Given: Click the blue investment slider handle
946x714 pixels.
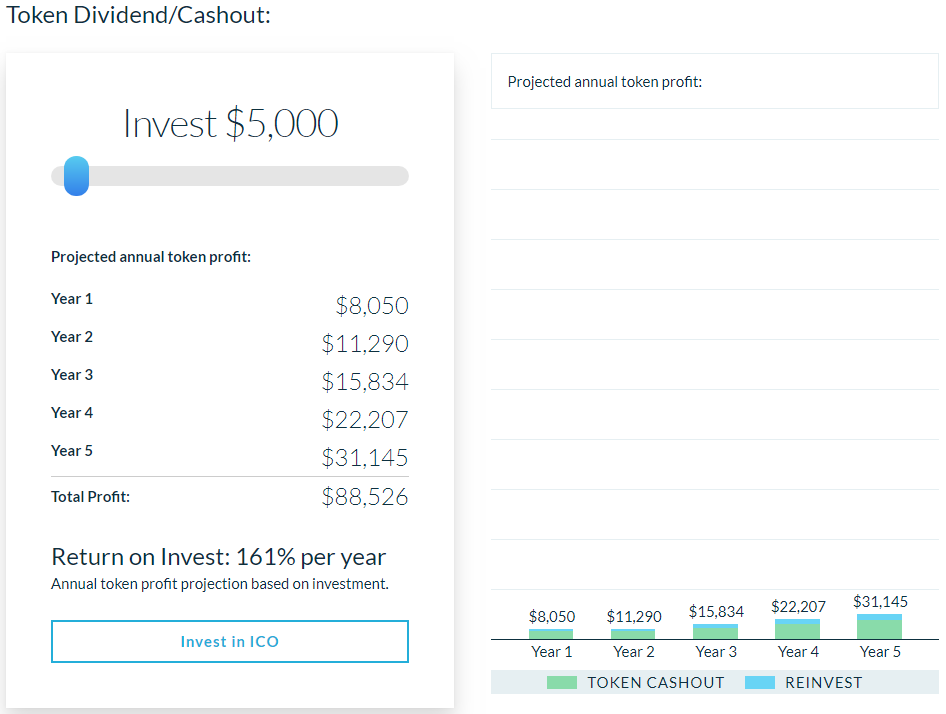Looking at the screenshot, I should click(76, 176).
